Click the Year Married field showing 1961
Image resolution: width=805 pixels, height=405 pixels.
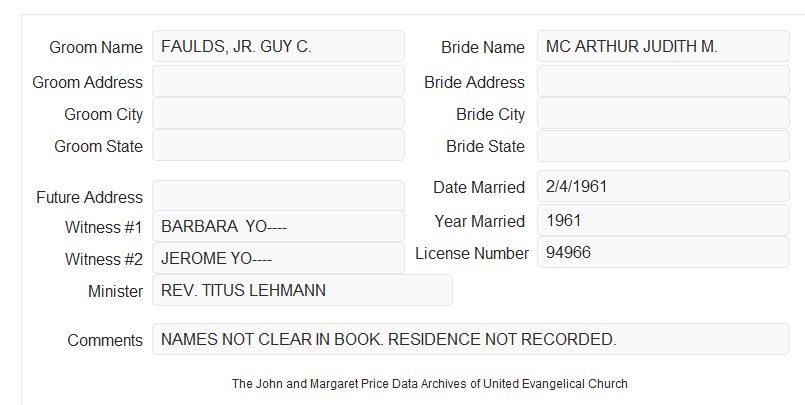click(663, 220)
